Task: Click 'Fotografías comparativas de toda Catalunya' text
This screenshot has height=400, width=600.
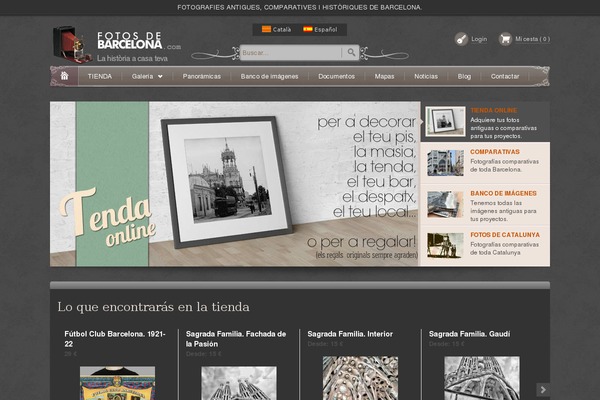Action: pos(504,248)
